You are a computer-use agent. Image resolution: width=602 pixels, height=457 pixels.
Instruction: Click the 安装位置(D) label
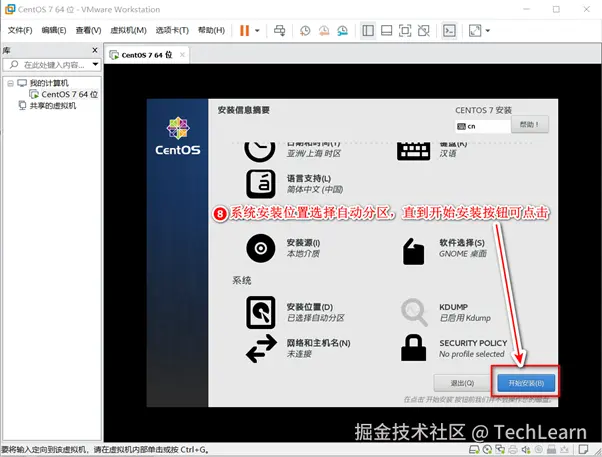pyautogui.click(x=310, y=307)
